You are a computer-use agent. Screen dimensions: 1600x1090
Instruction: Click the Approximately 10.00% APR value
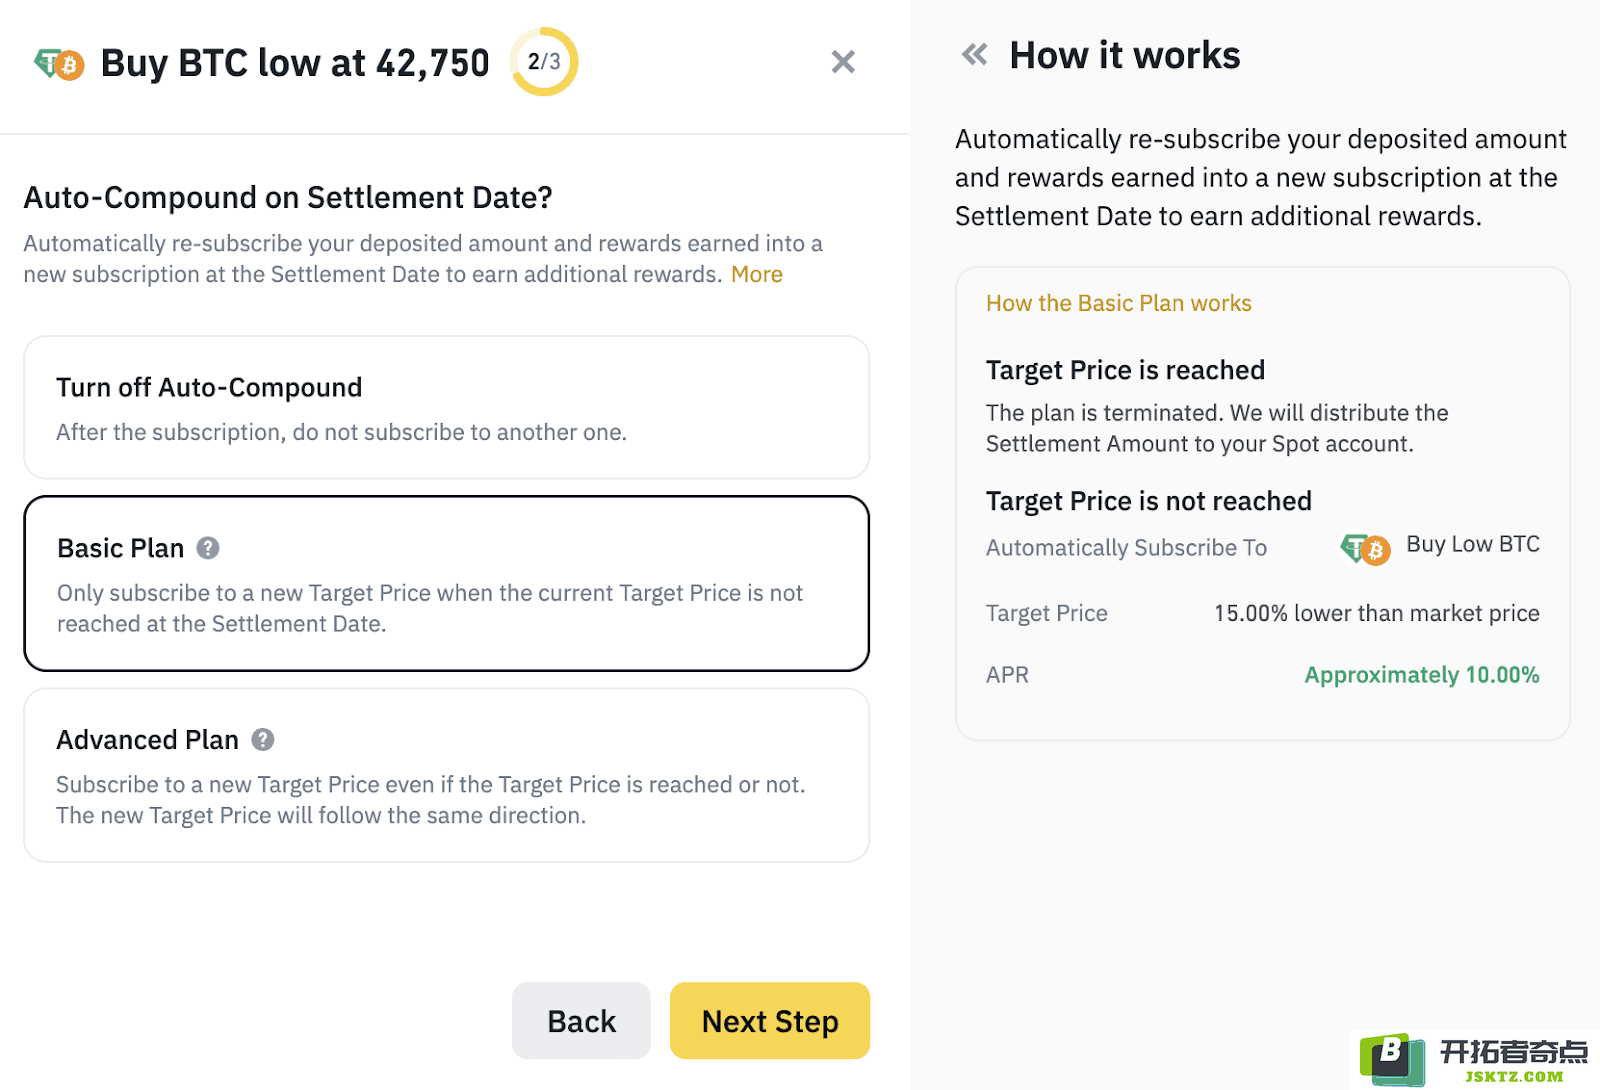coord(1422,675)
